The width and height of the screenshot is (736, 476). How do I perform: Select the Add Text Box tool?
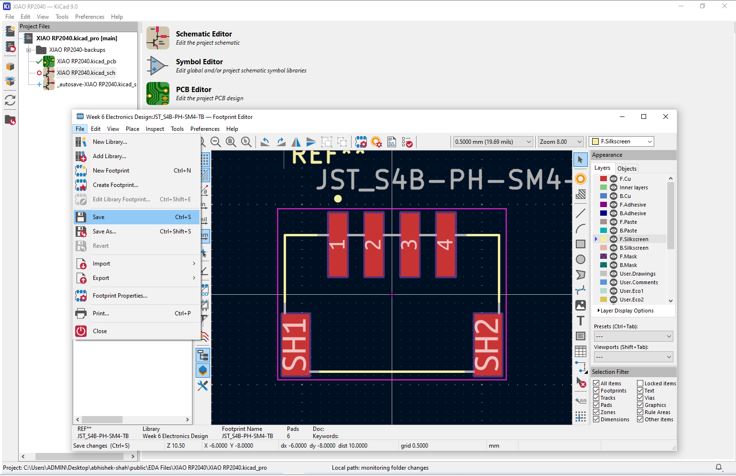pyautogui.click(x=581, y=336)
